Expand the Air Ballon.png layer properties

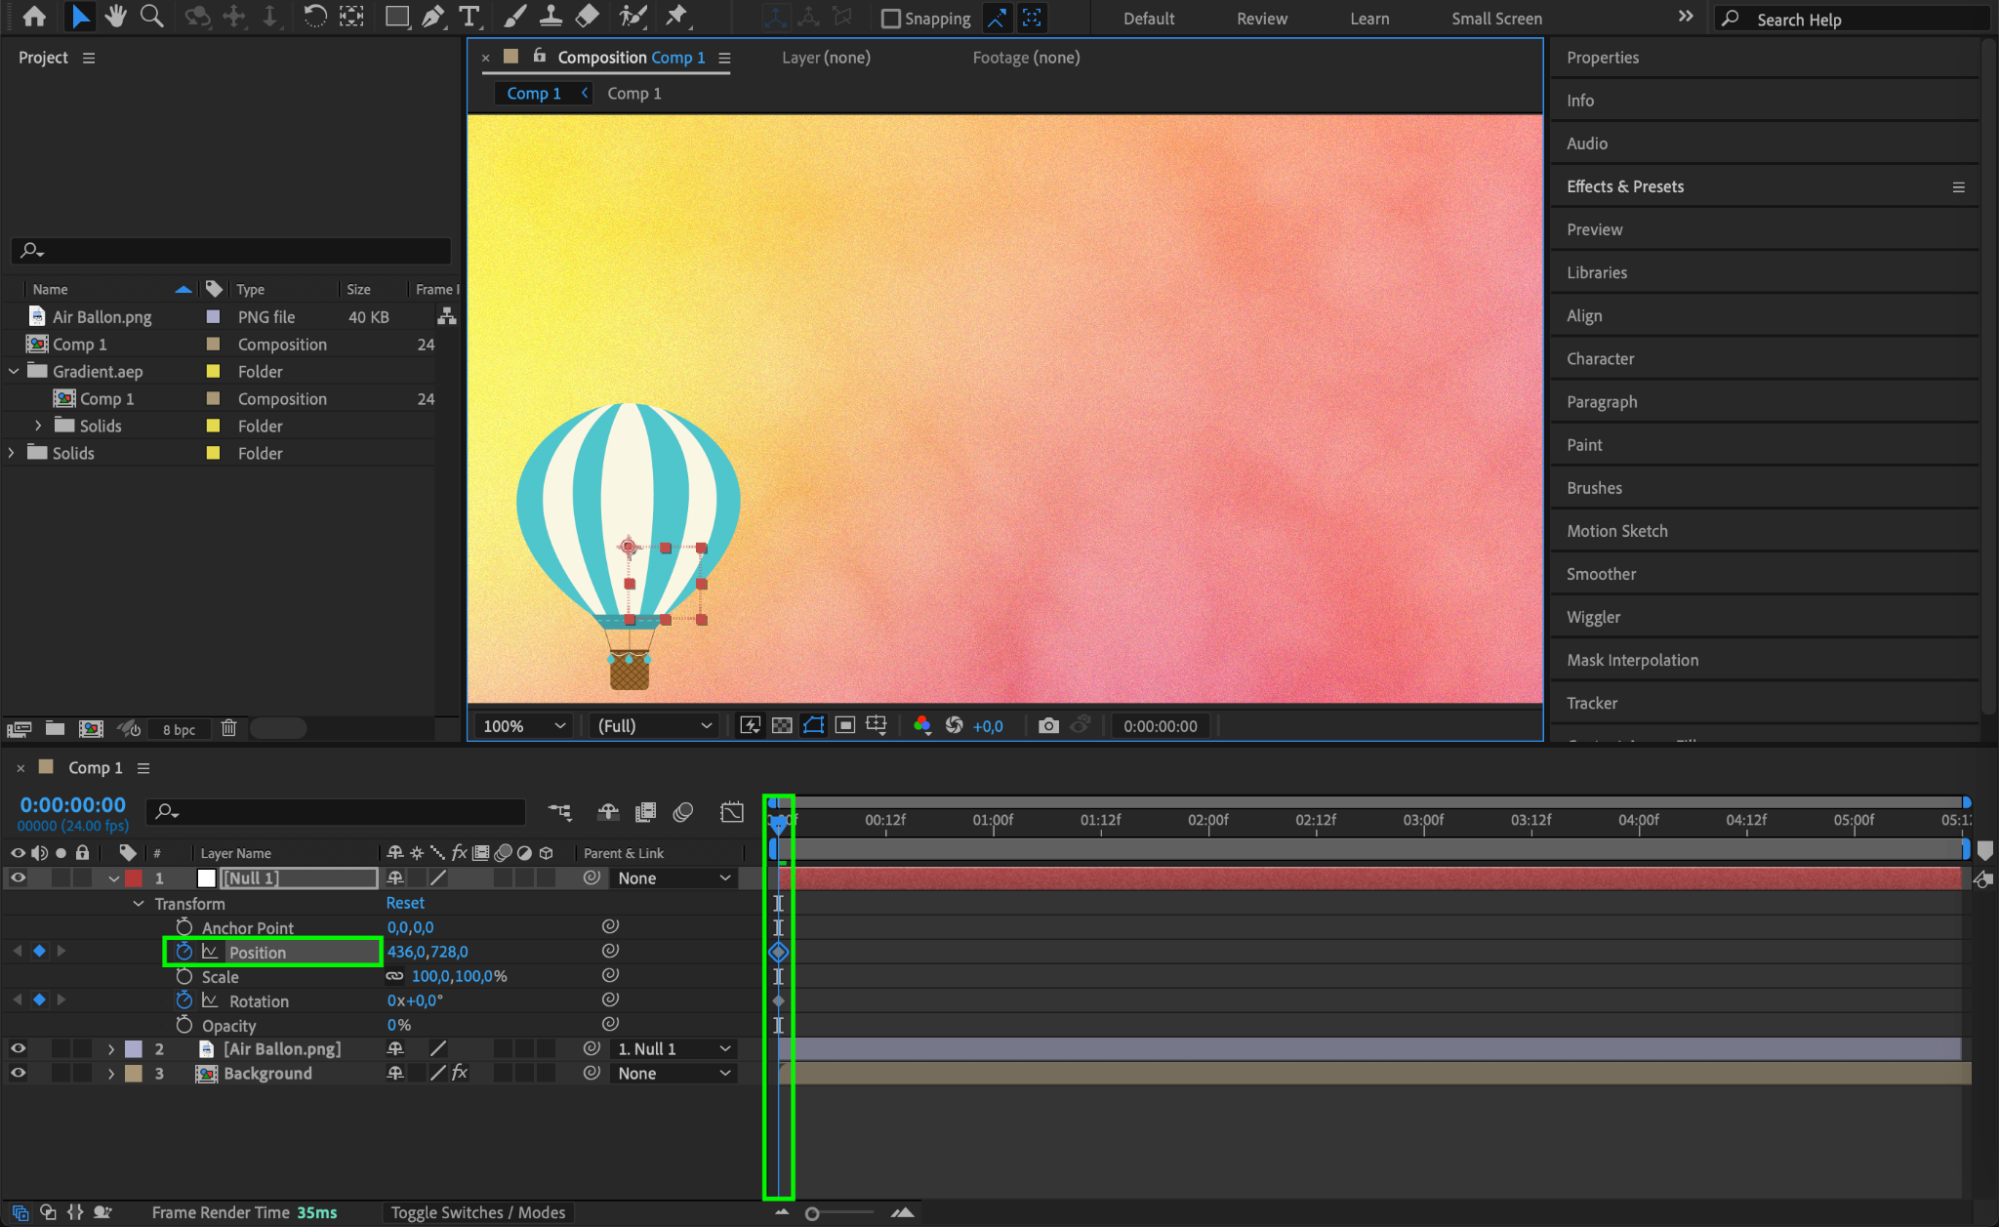pyautogui.click(x=111, y=1049)
